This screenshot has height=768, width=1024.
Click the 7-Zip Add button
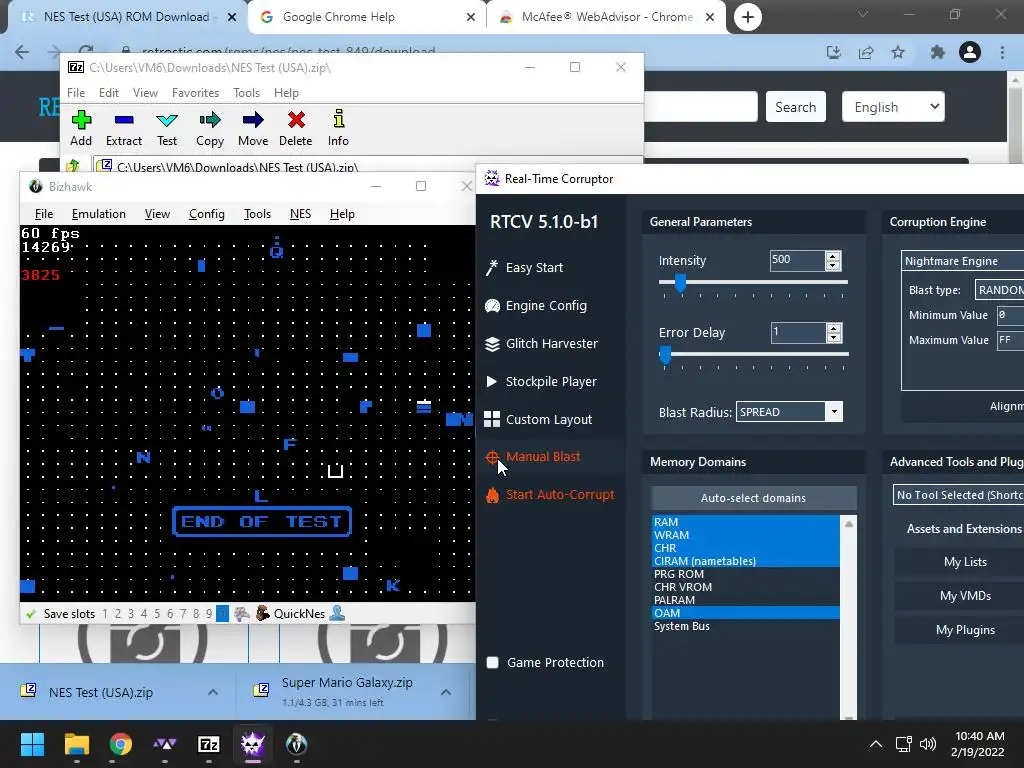click(x=81, y=128)
